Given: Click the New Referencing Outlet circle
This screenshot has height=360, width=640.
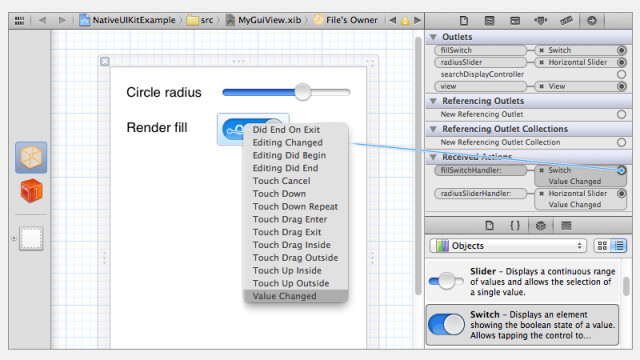Looking at the screenshot, I should pyautogui.click(x=621, y=115).
